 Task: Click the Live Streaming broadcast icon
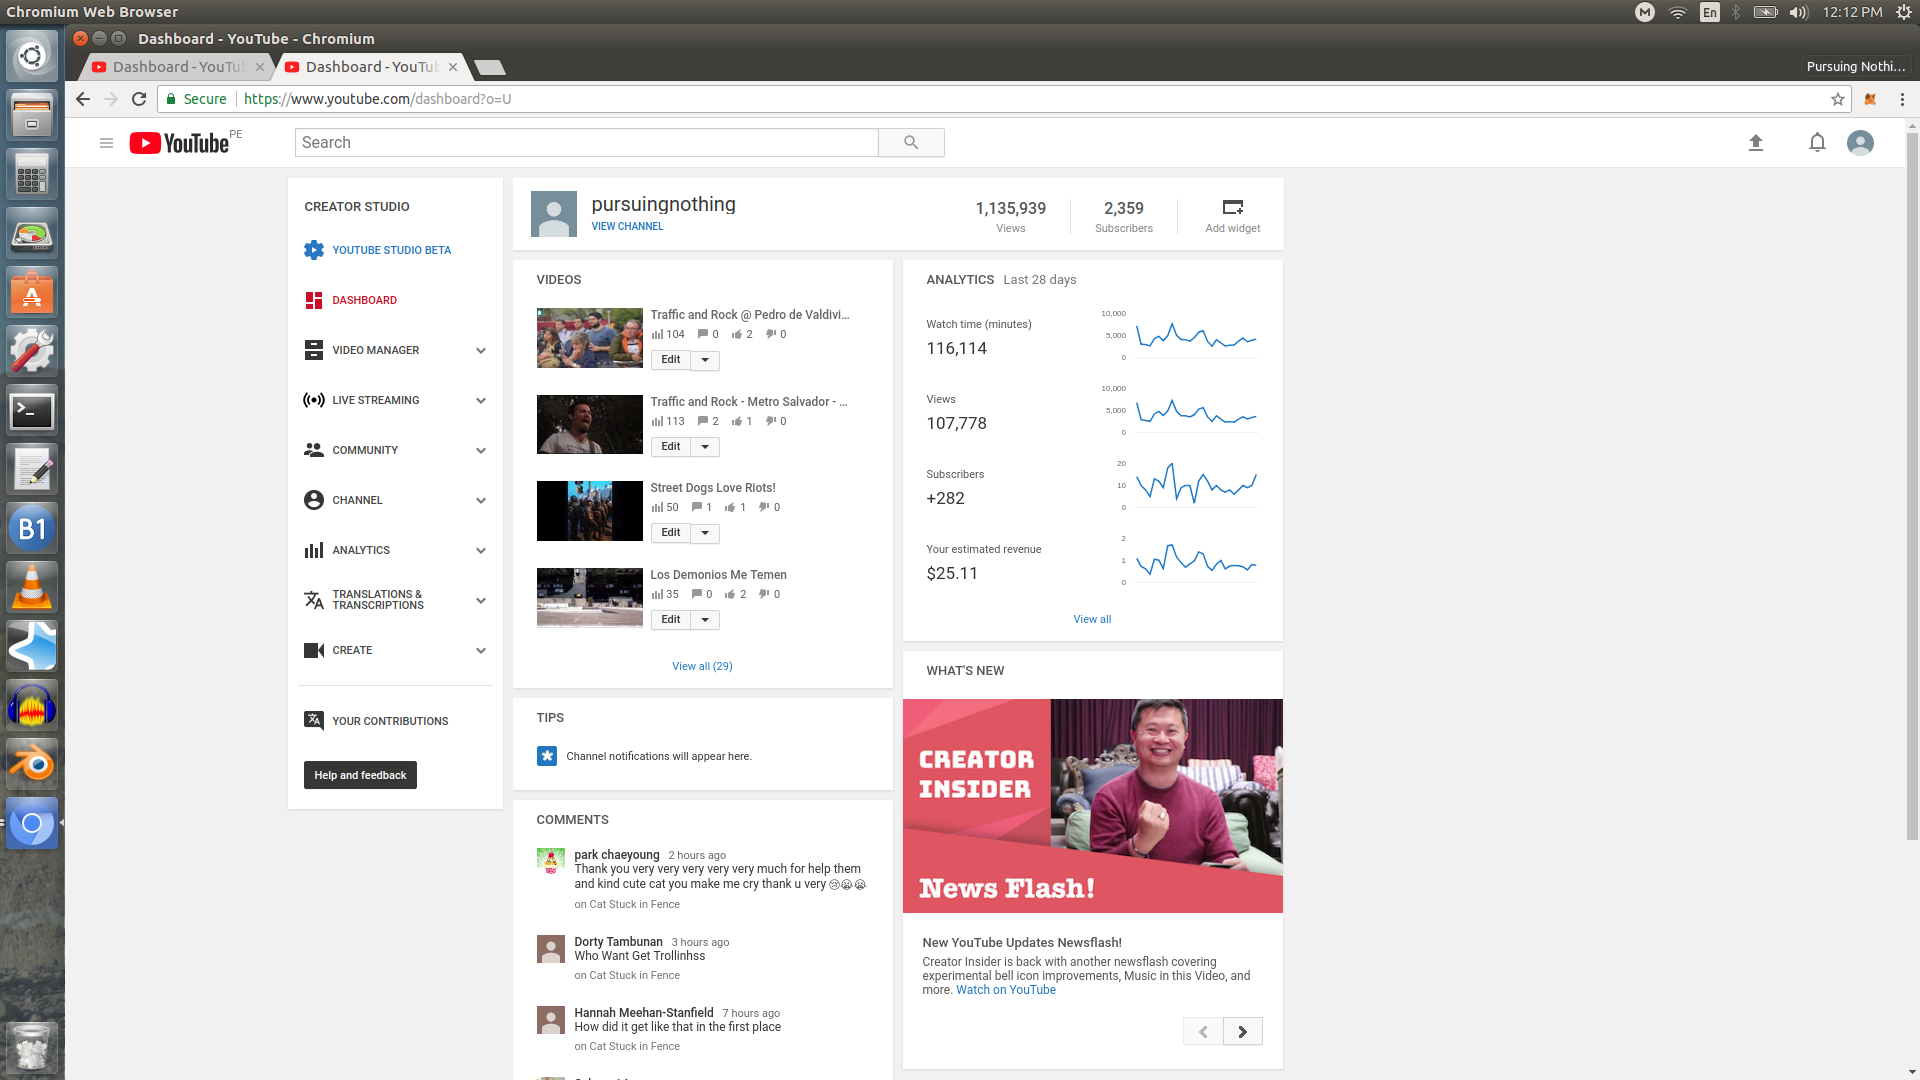(x=314, y=400)
